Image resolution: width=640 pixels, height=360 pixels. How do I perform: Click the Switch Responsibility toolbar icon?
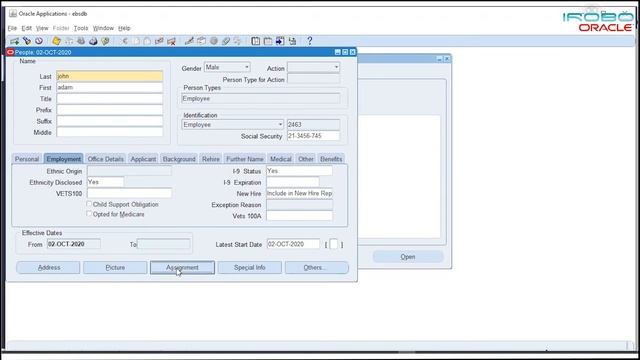[81, 41]
